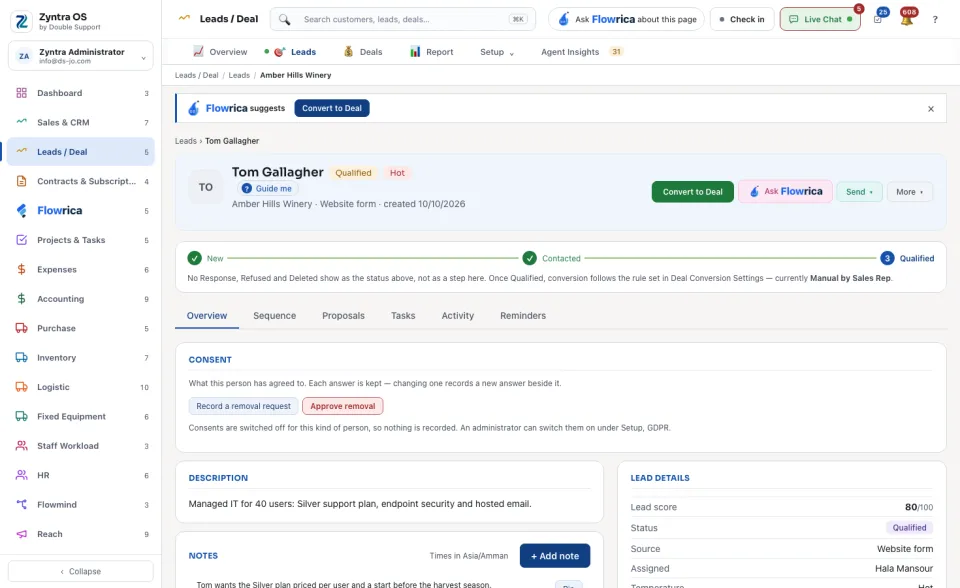Open the Tasks tab of the lead
The height and width of the screenshot is (588, 960).
tap(403, 316)
